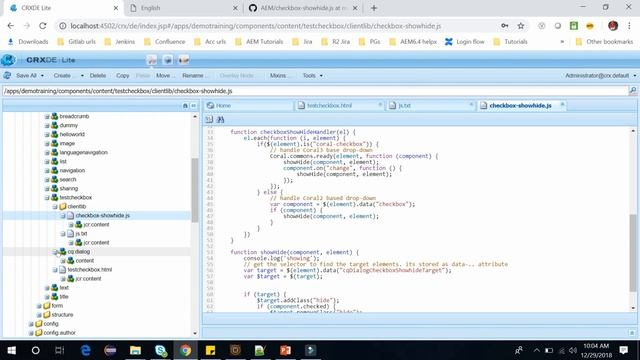Click the Delete button
This screenshot has height=360, width=640.
click(98, 76)
